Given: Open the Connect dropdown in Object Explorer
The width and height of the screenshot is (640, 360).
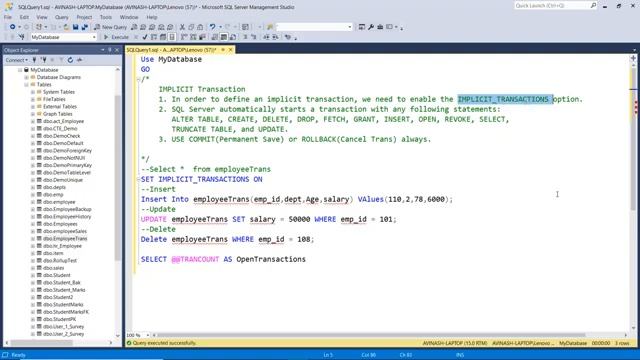Looking at the screenshot, I should point(17,60).
